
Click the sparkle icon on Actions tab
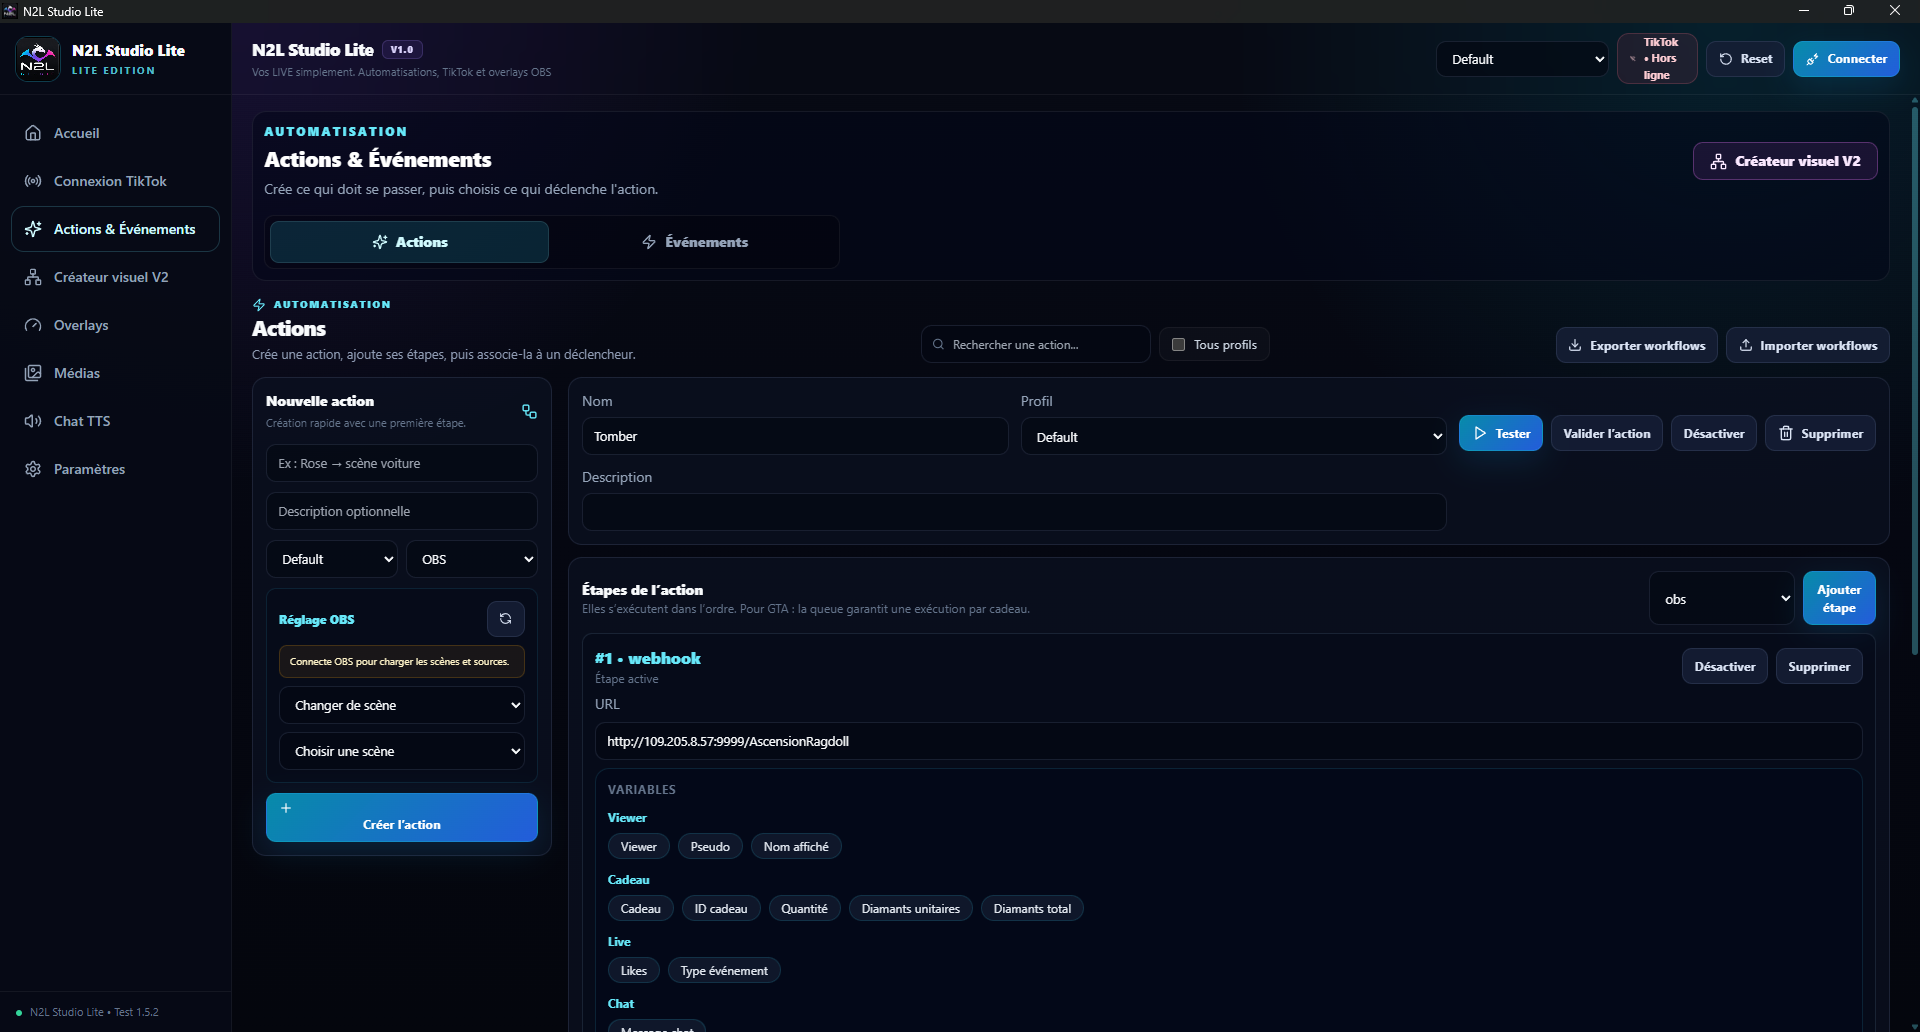point(380,242)
